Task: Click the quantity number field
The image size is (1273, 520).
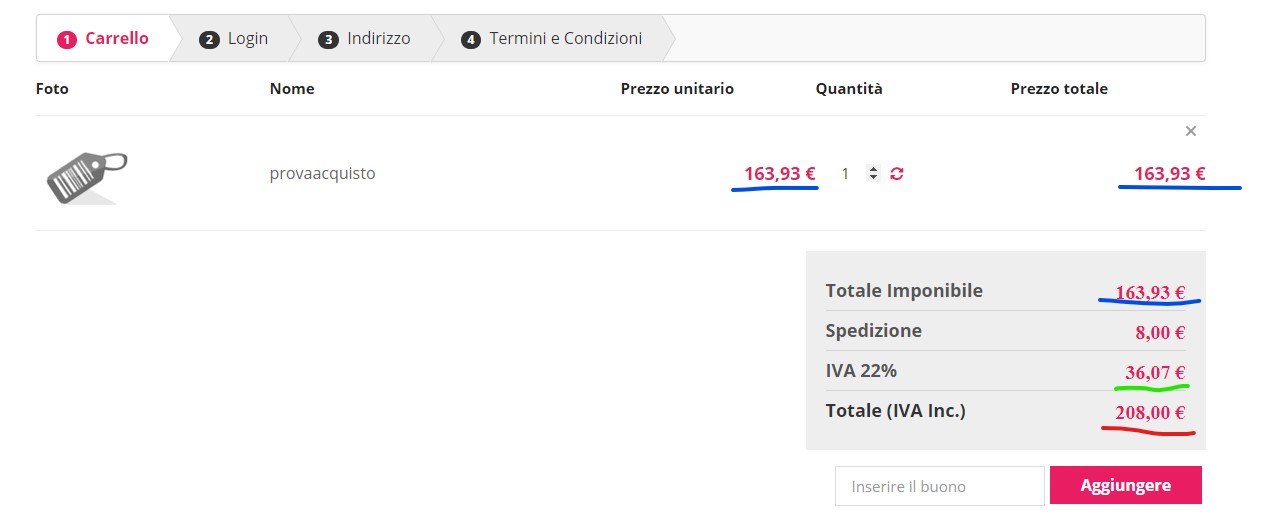Action: (x=847, y=174)
